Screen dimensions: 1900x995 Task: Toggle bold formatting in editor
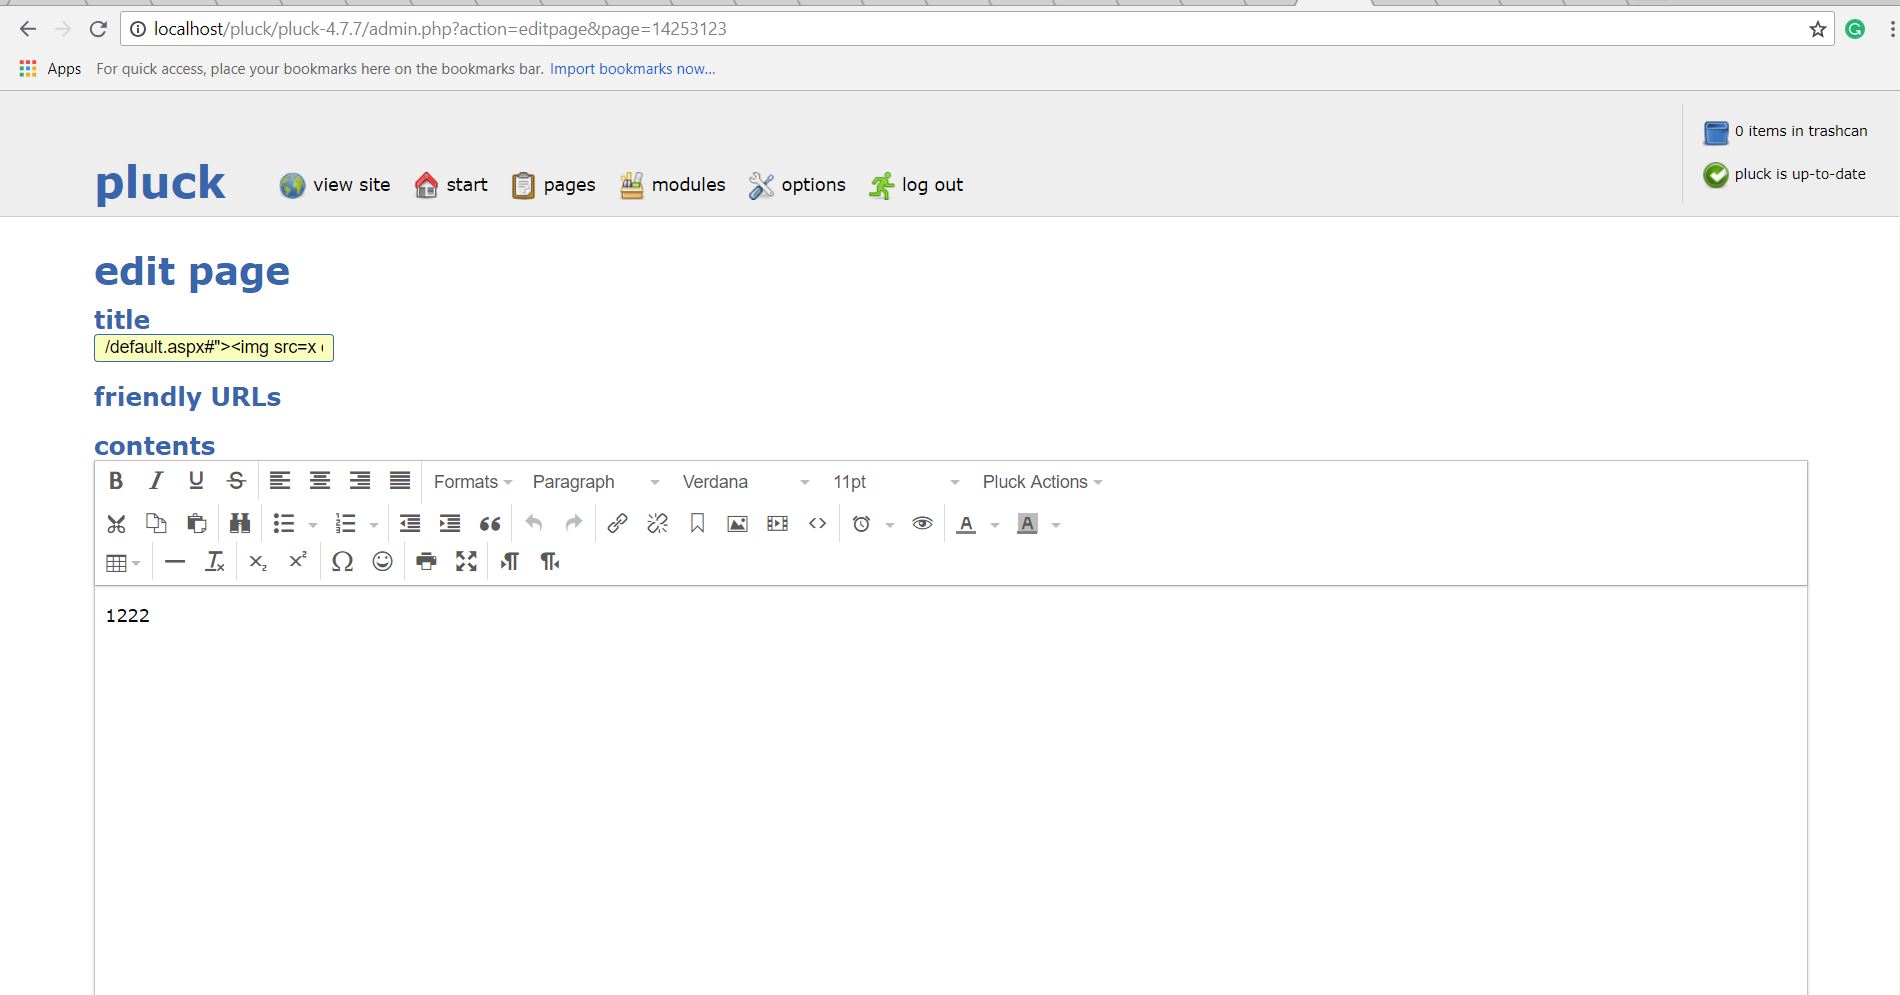[116, 481]
